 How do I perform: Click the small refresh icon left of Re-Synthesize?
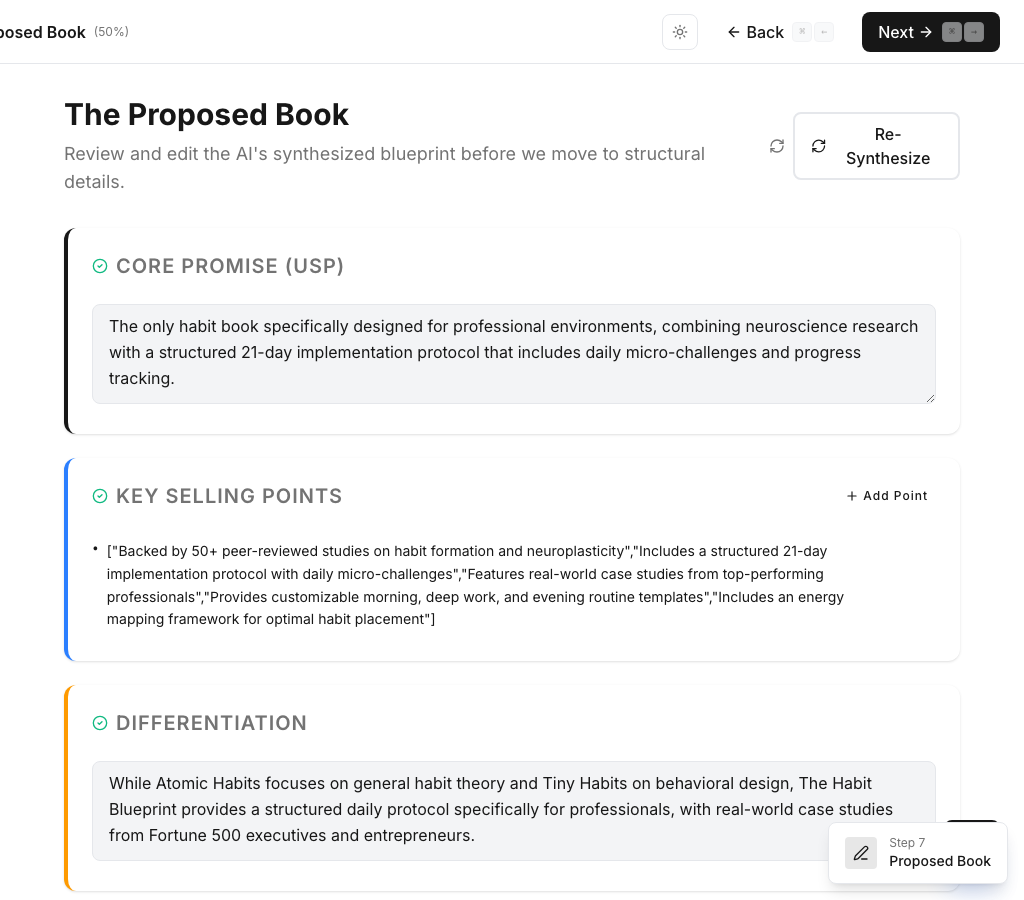(777, 146)
